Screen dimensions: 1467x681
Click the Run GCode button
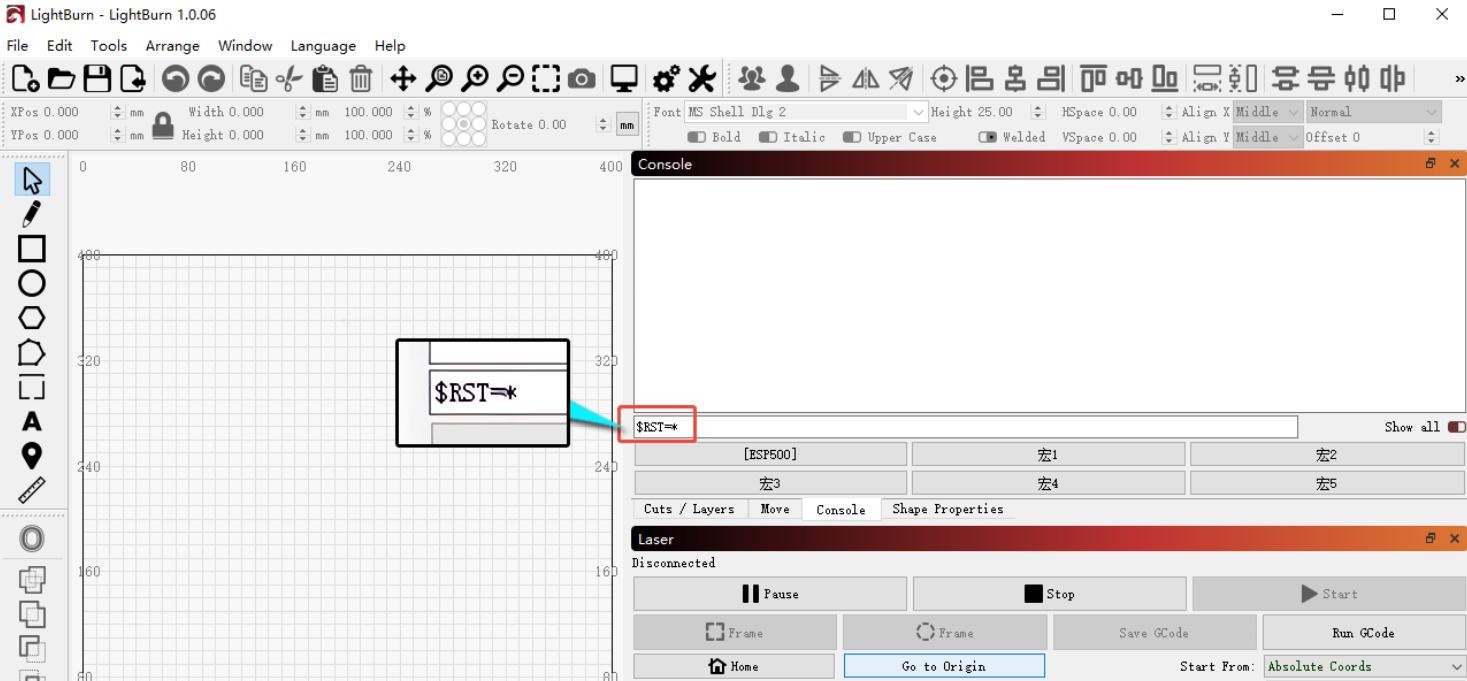click(x=1364, y=633)
